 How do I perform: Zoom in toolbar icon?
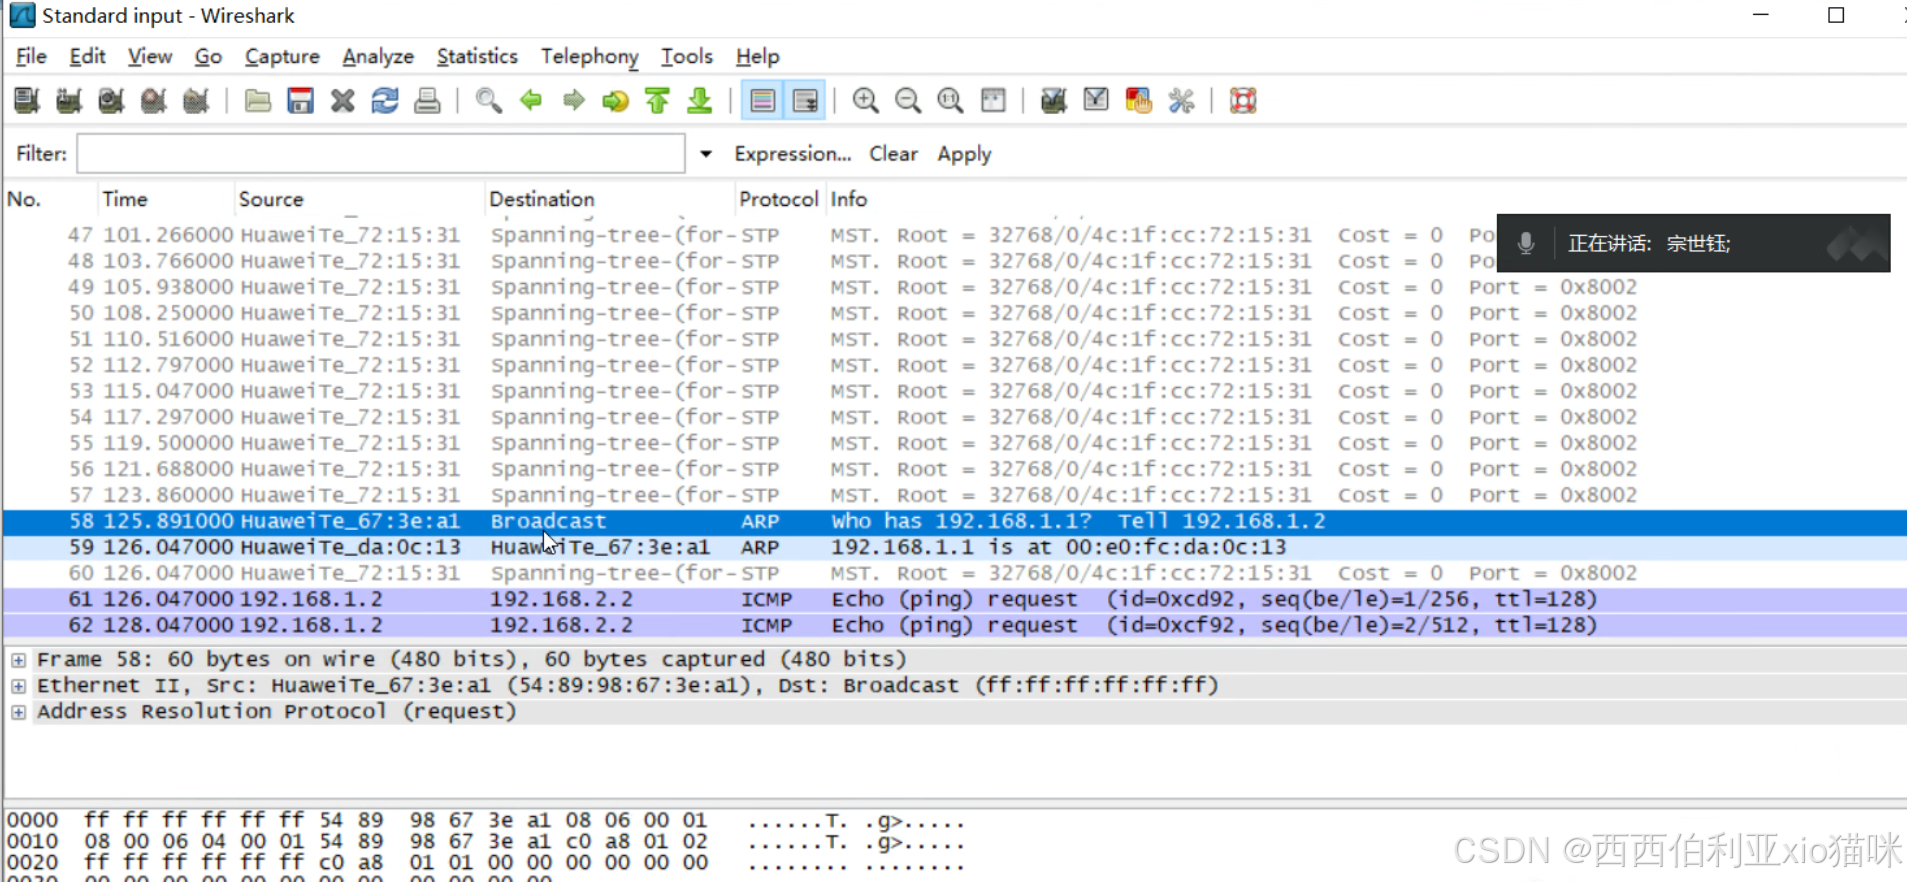coord(866,100)
